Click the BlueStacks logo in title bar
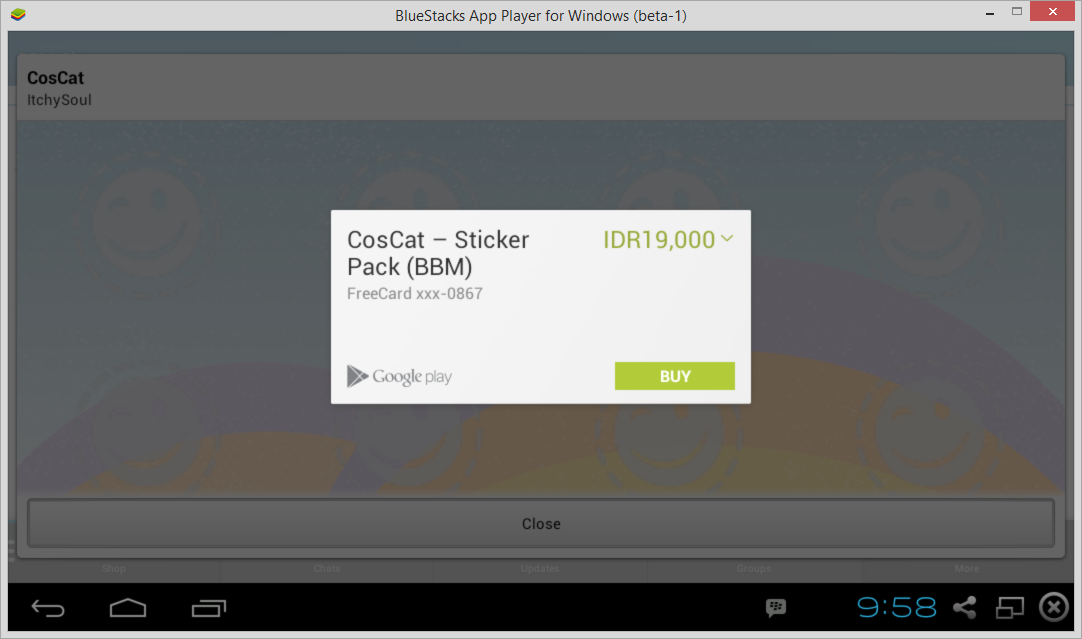Screen dimensions: 1082x639 18,14
